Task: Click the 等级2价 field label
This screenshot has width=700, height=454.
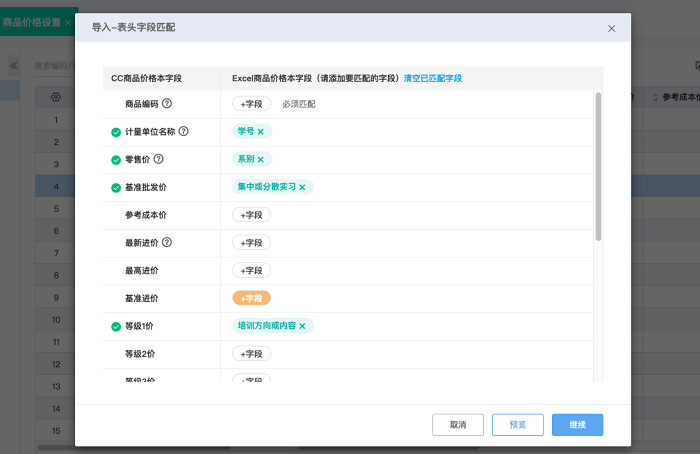Action: click(140, 354)
